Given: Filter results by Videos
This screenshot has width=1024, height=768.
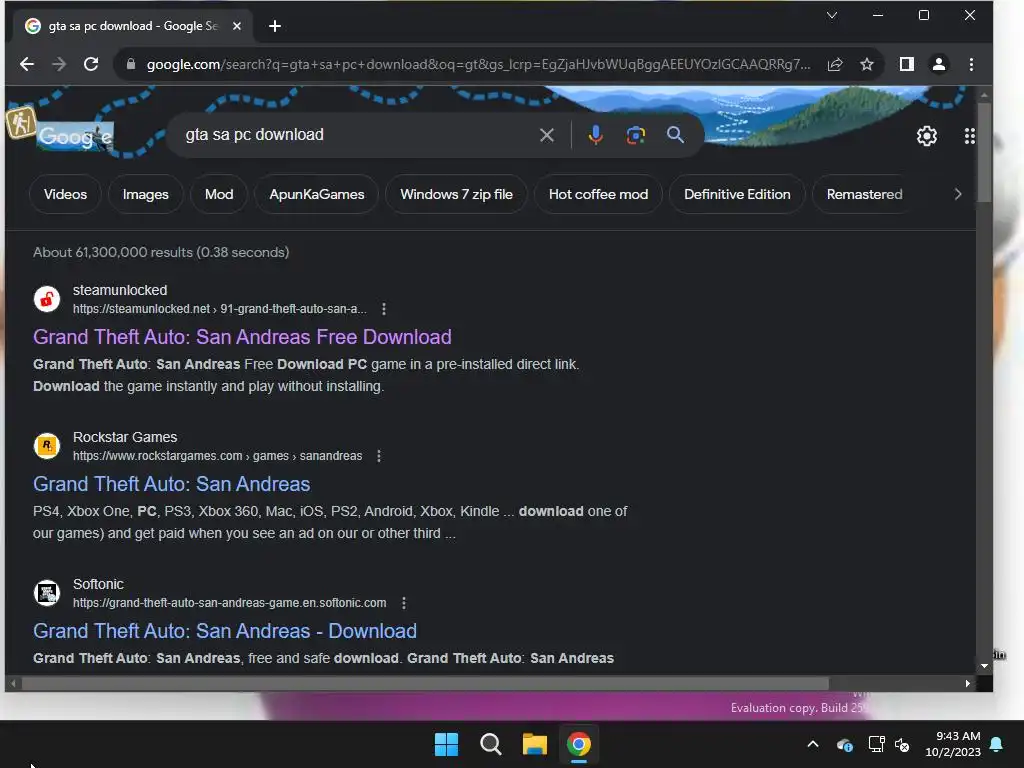Looking at the screenshot, I should pyautogui.click(x=65, y=195).
